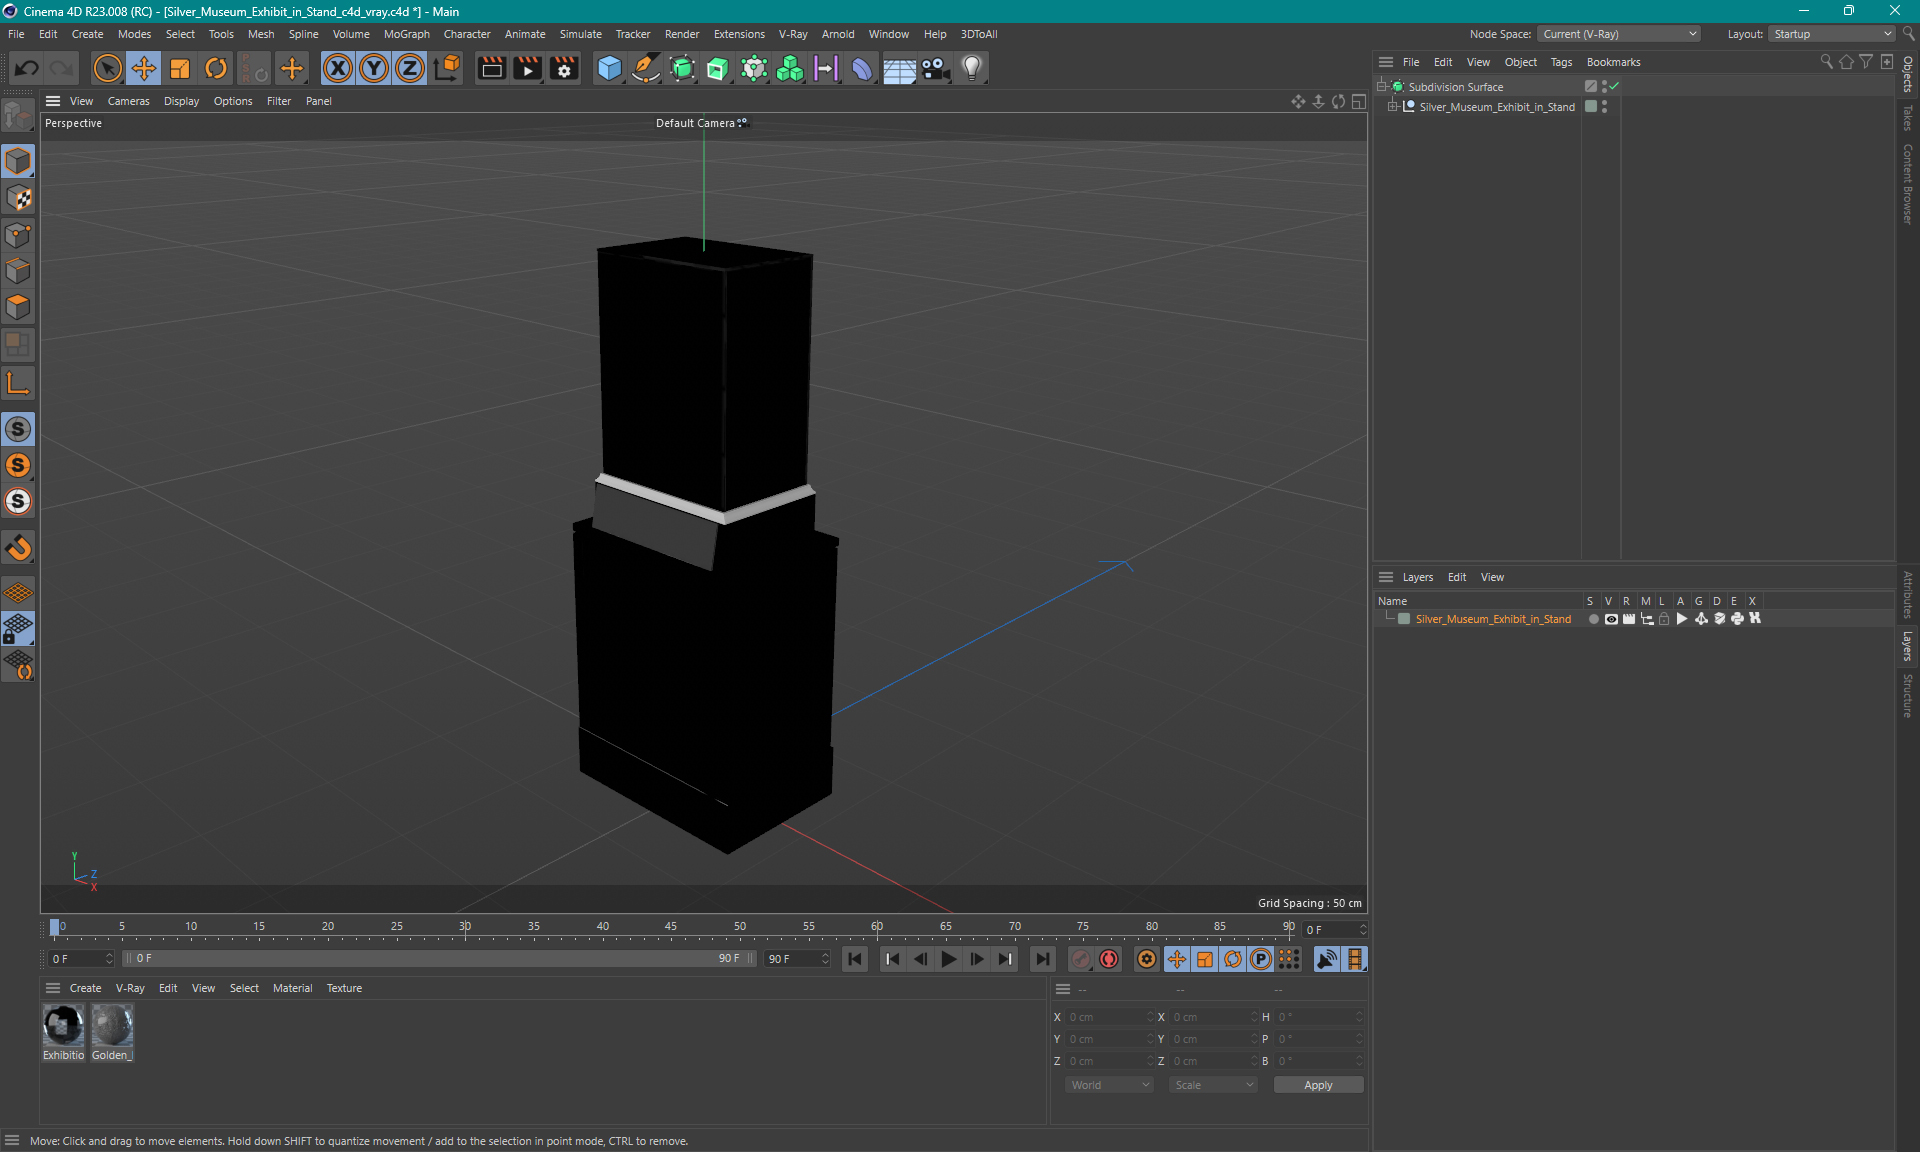Click the MoGraph cloner icon
The height and width of the screenshot is (1152, 1920).
point(790,68)
